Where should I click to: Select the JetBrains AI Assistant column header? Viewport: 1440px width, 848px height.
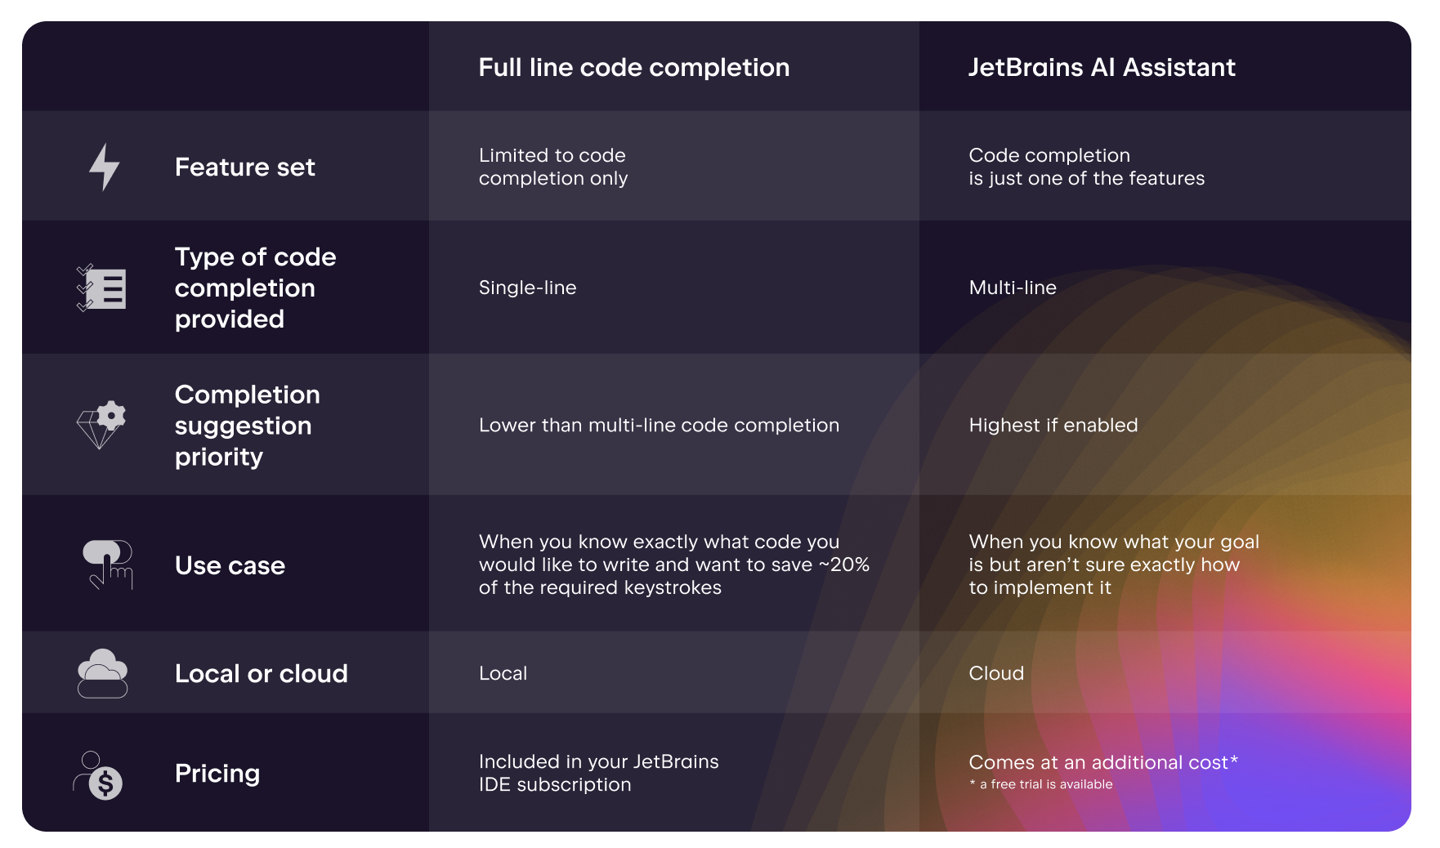[x=1101, y=67]
